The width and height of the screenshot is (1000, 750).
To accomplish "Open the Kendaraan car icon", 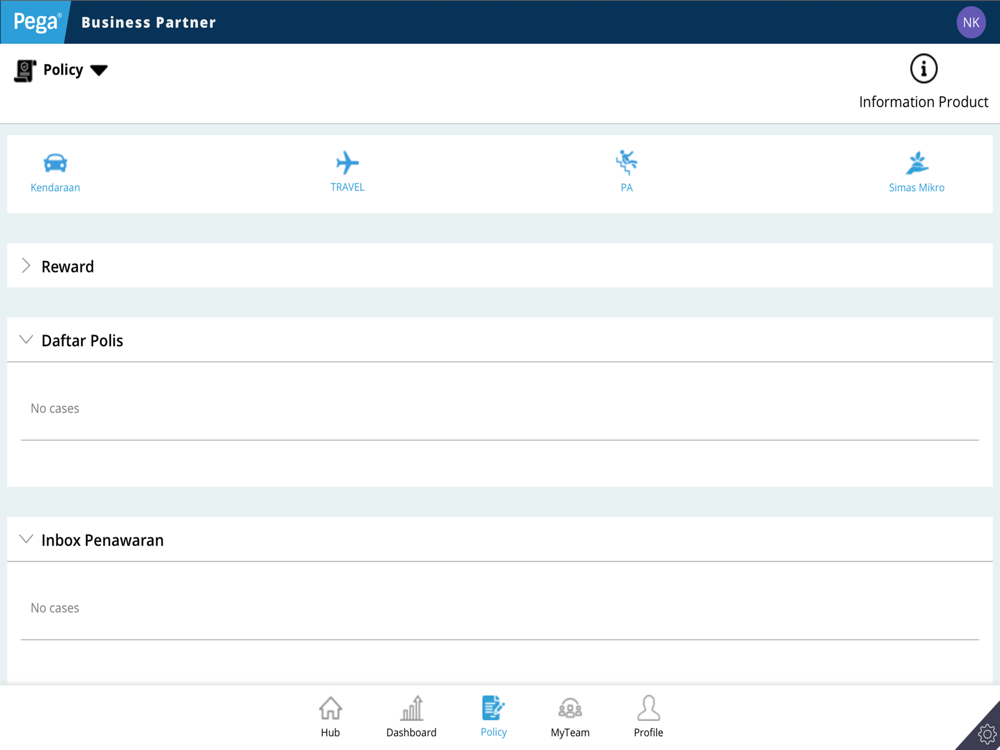I will (x=55, y=163).
